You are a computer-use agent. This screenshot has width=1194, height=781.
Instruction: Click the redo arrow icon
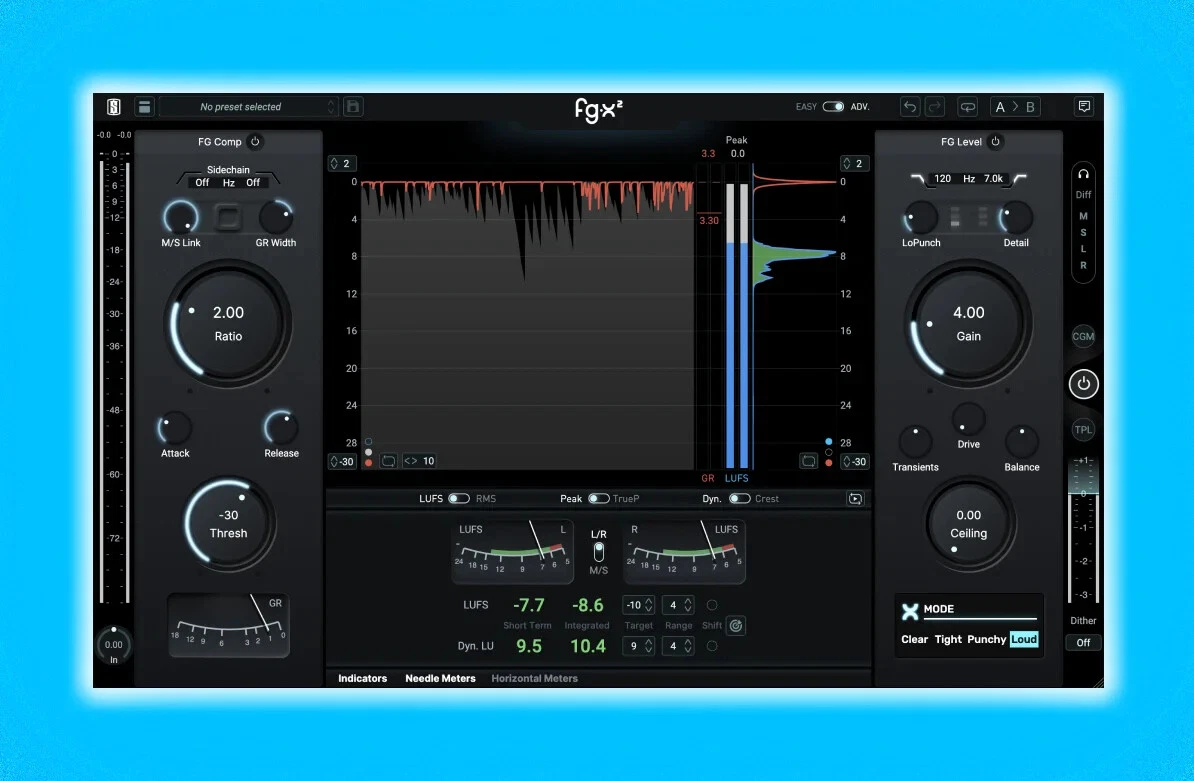point(934,107)
